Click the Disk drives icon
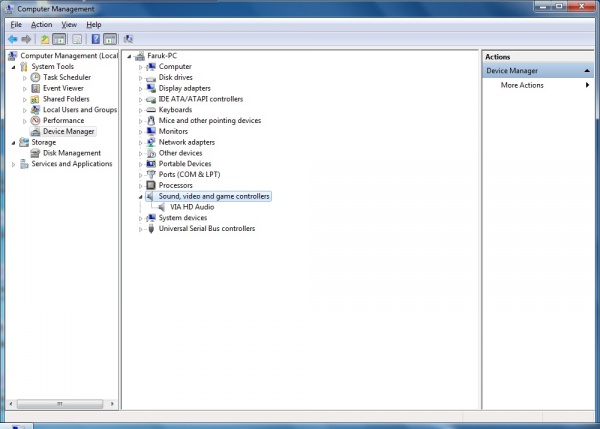The width and height of the screenshot is (600, 429). point(151,78)
